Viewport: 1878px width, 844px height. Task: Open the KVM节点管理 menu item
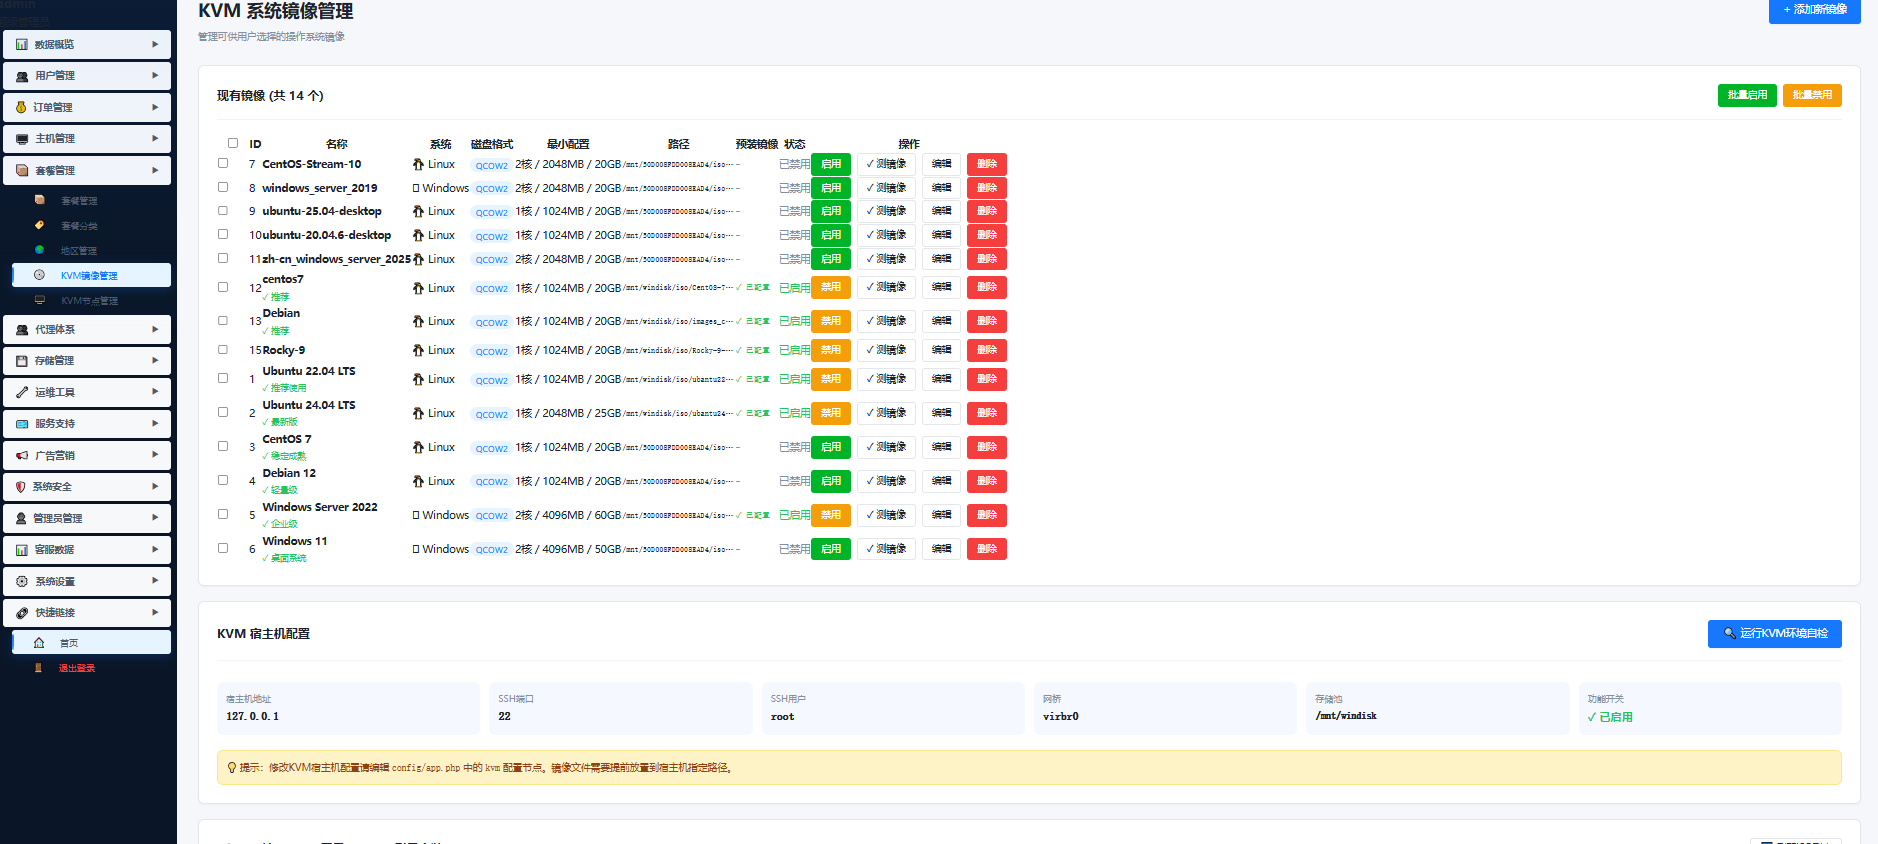91,300
